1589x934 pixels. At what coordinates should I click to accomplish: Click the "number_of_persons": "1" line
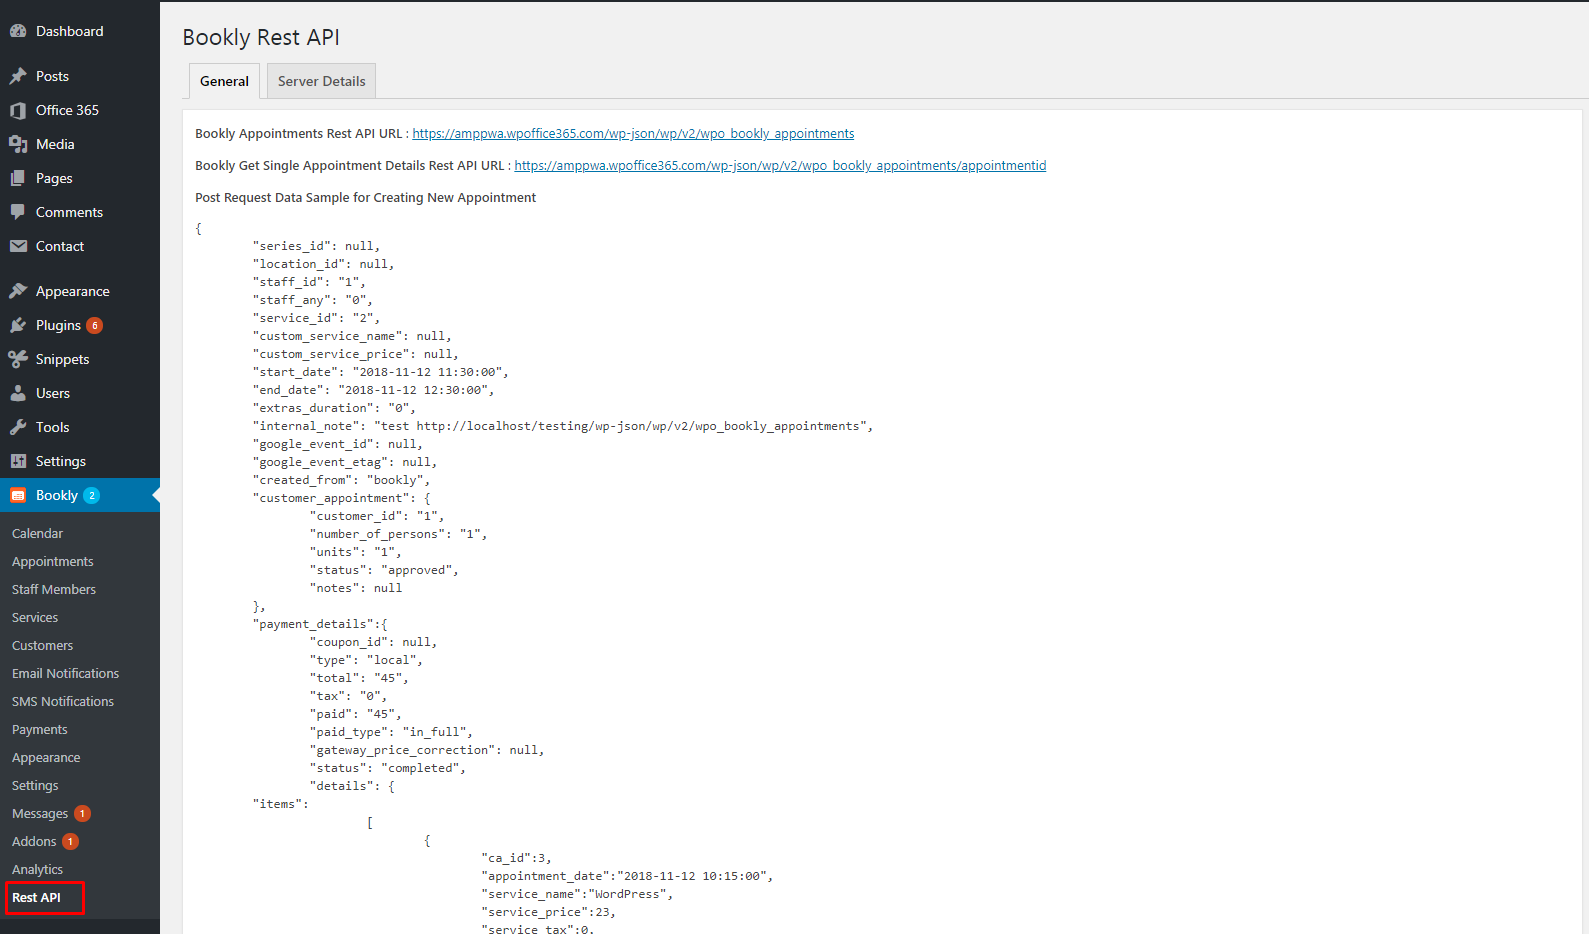[x=399, y=534]
